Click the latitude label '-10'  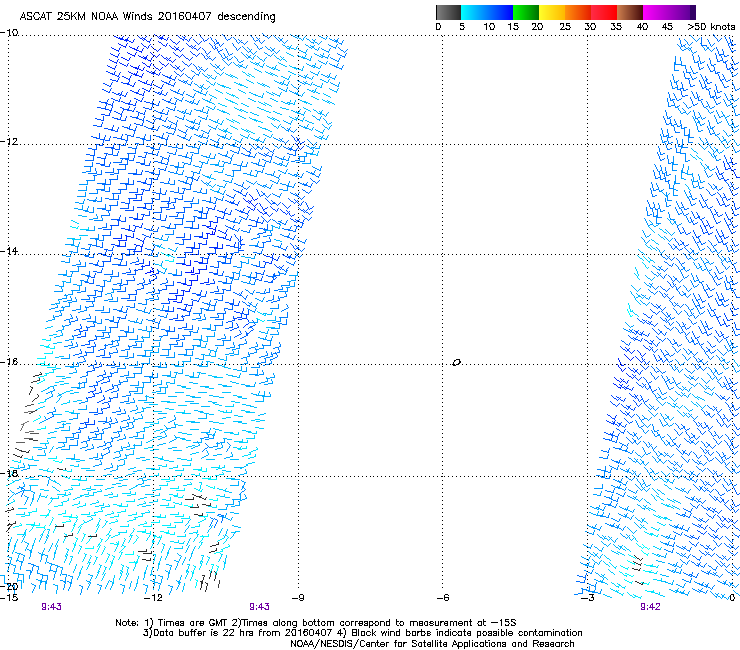pyautogui.click(x=9, y=33)
